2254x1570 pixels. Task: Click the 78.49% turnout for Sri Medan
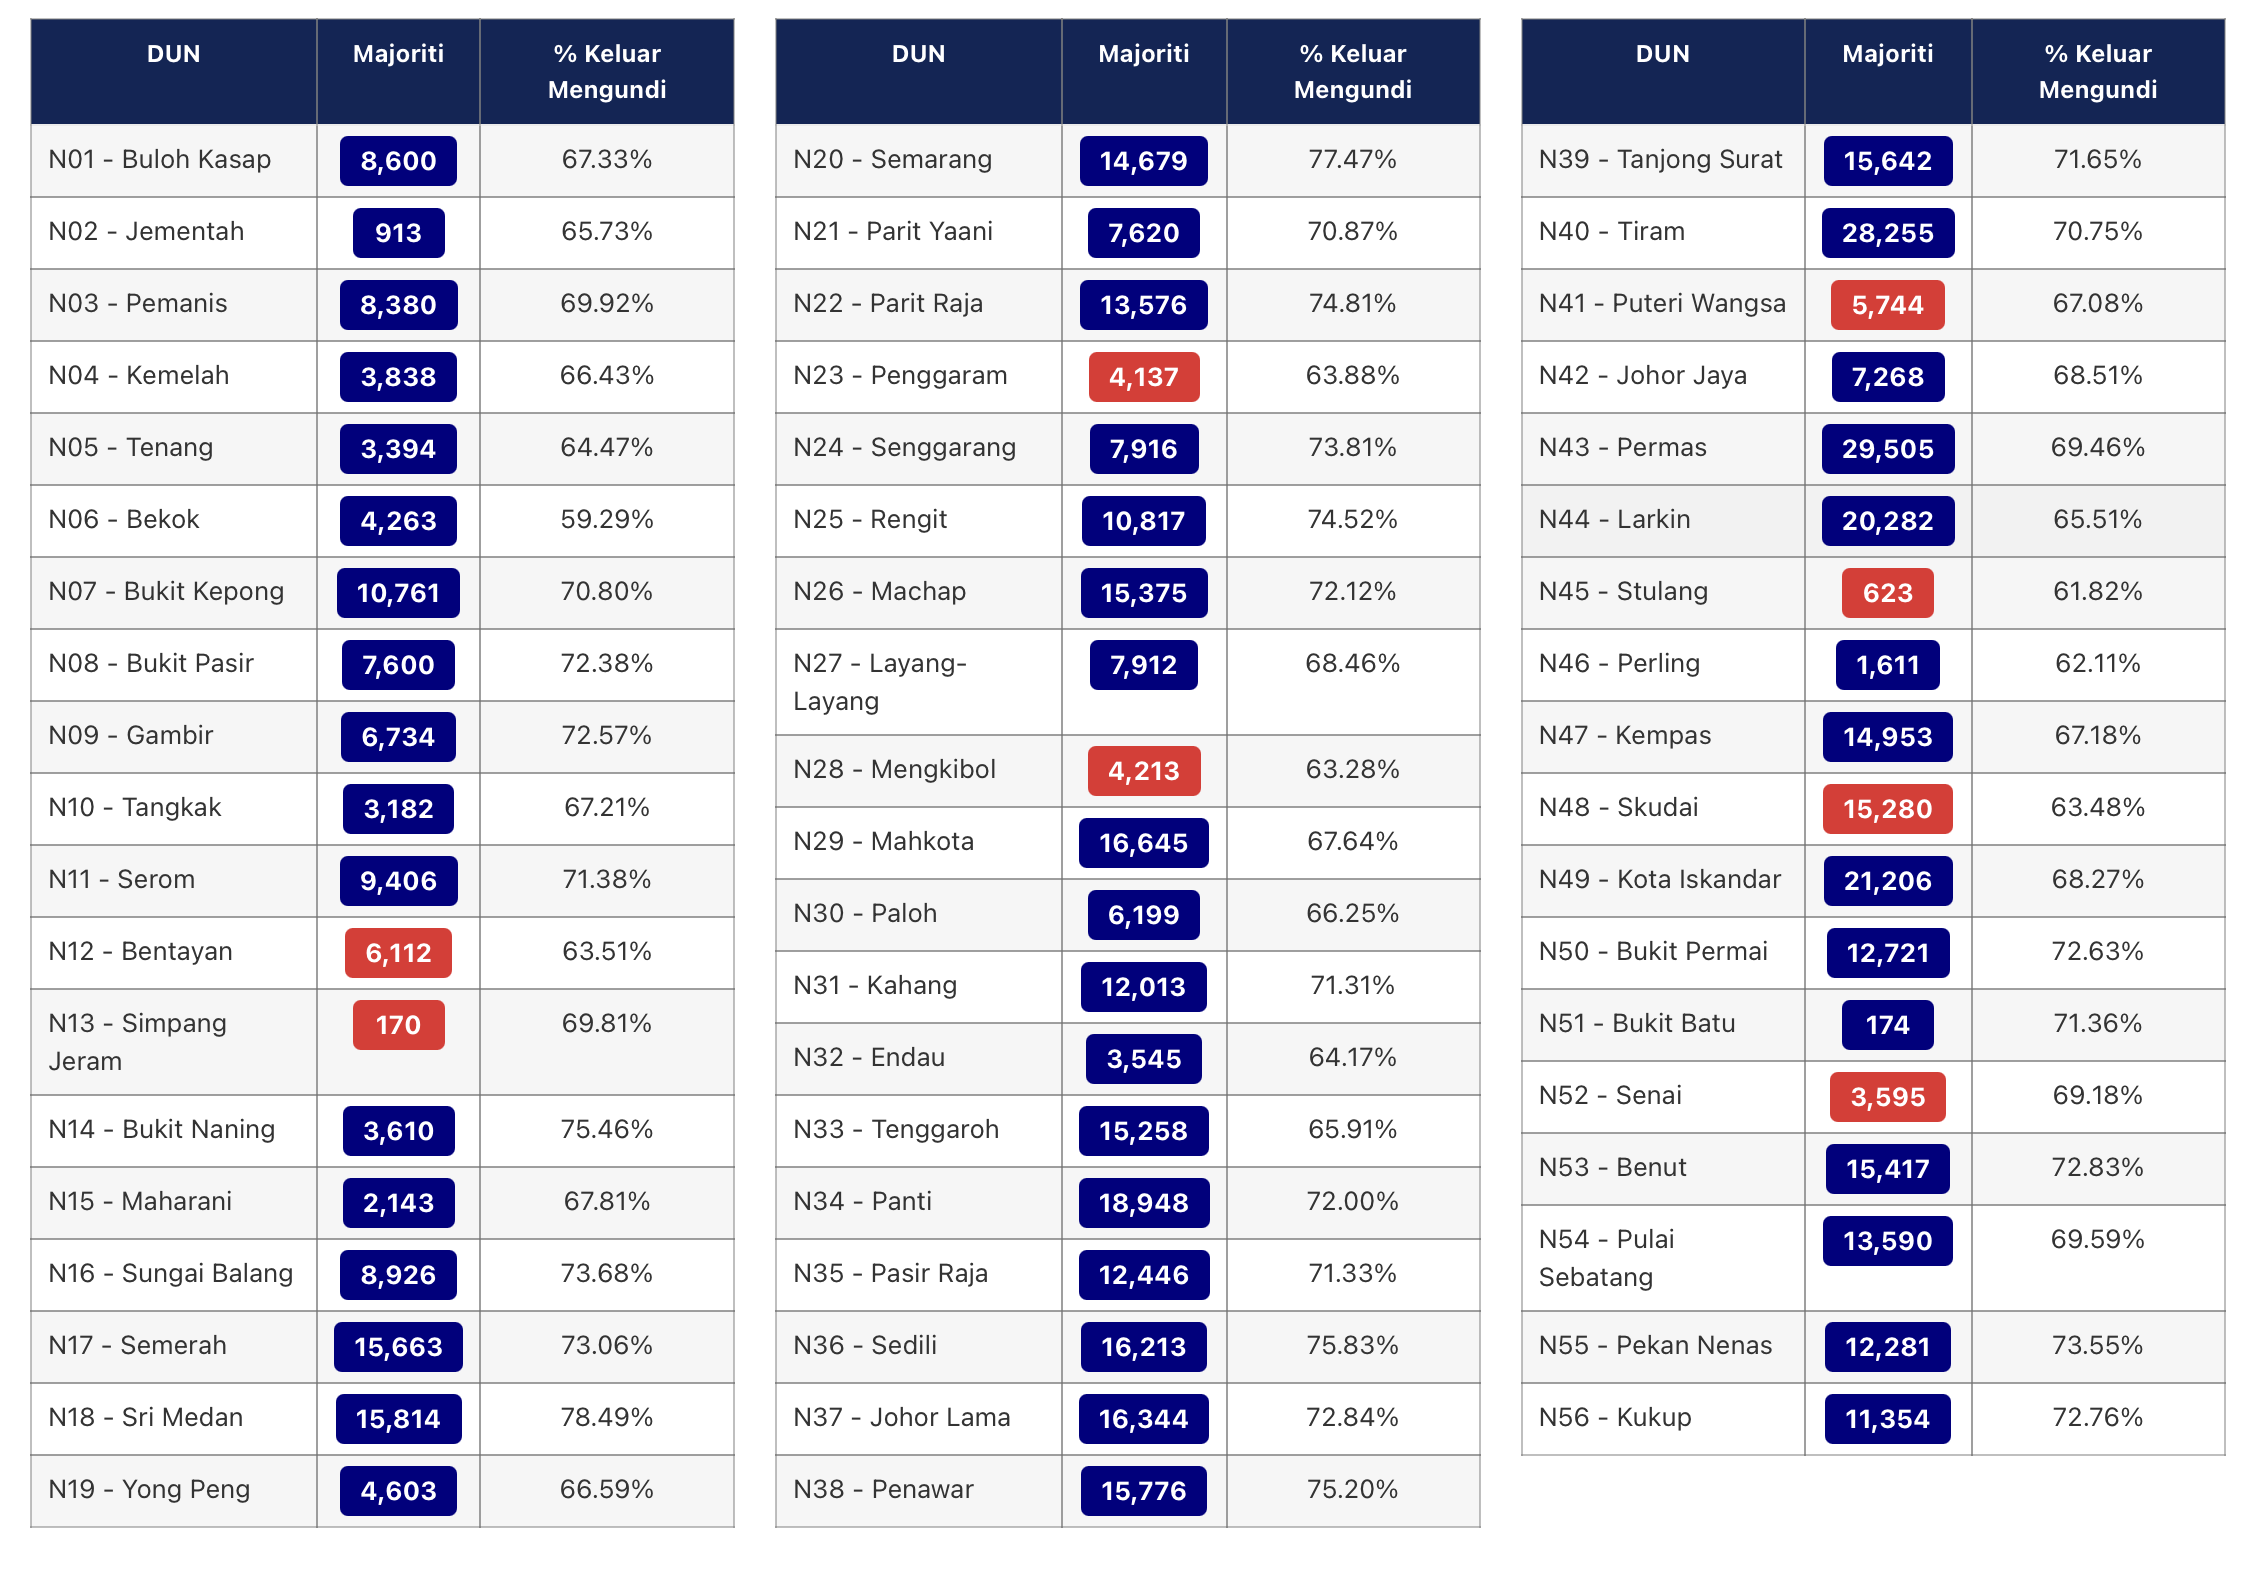[x=606, y=1418]
